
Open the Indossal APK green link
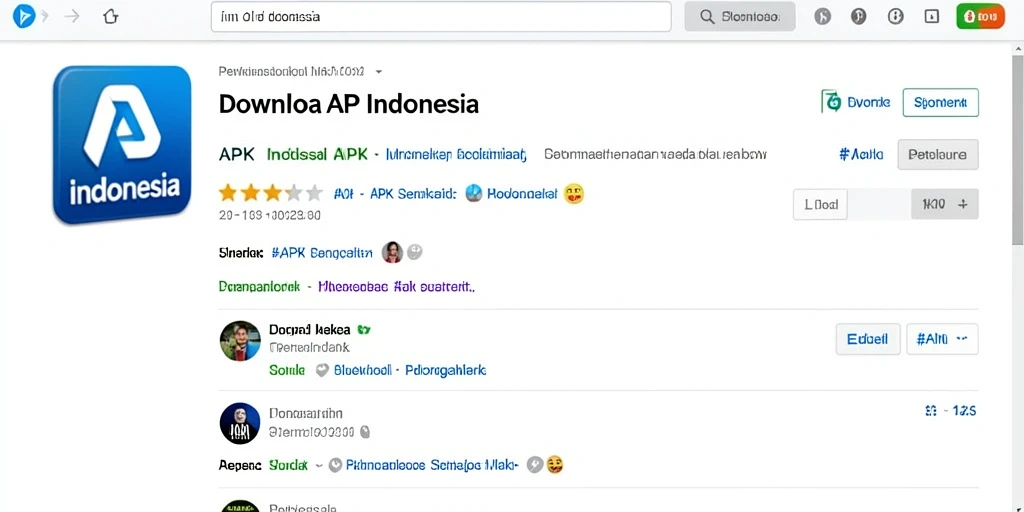[x=317, y=154]
